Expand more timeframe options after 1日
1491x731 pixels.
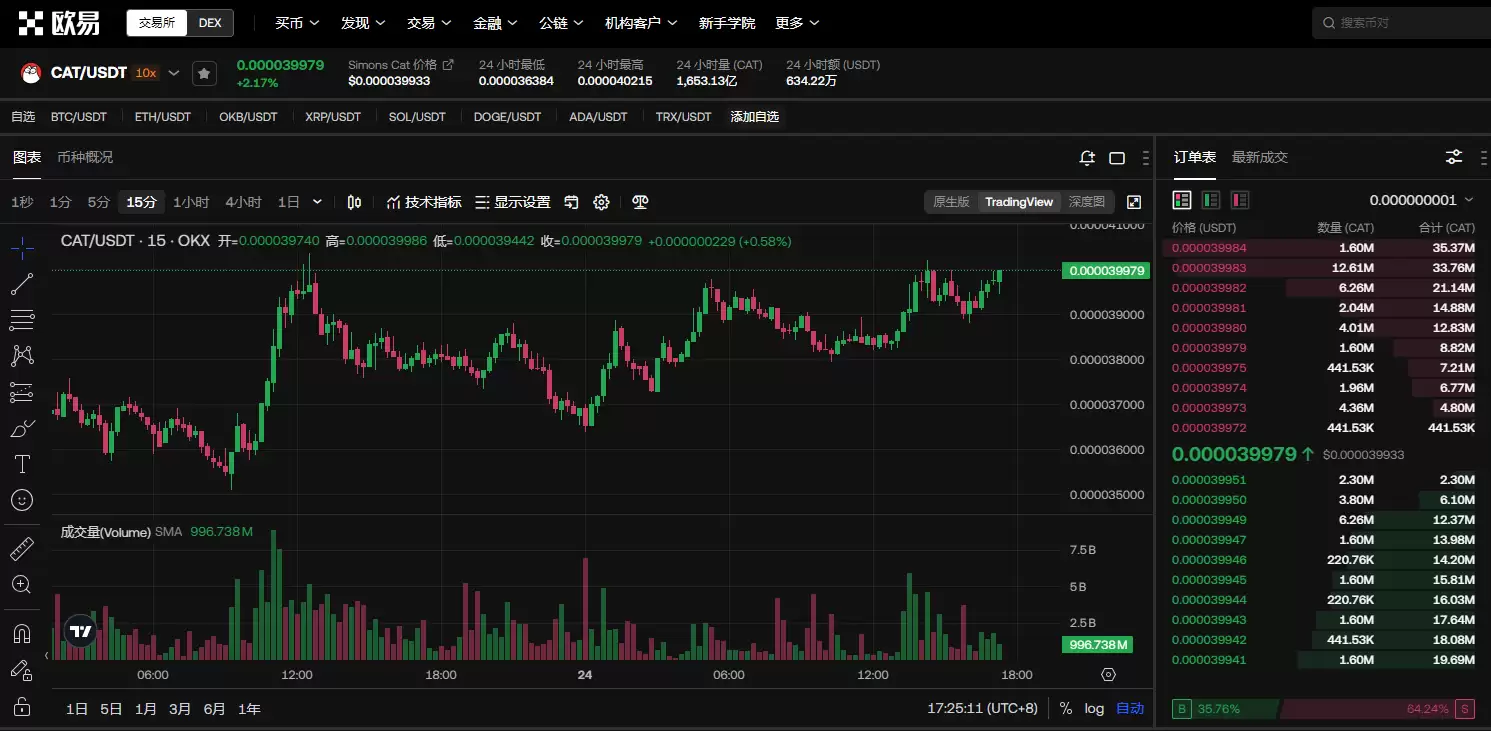pyautogui.click(x=317, y=202)
